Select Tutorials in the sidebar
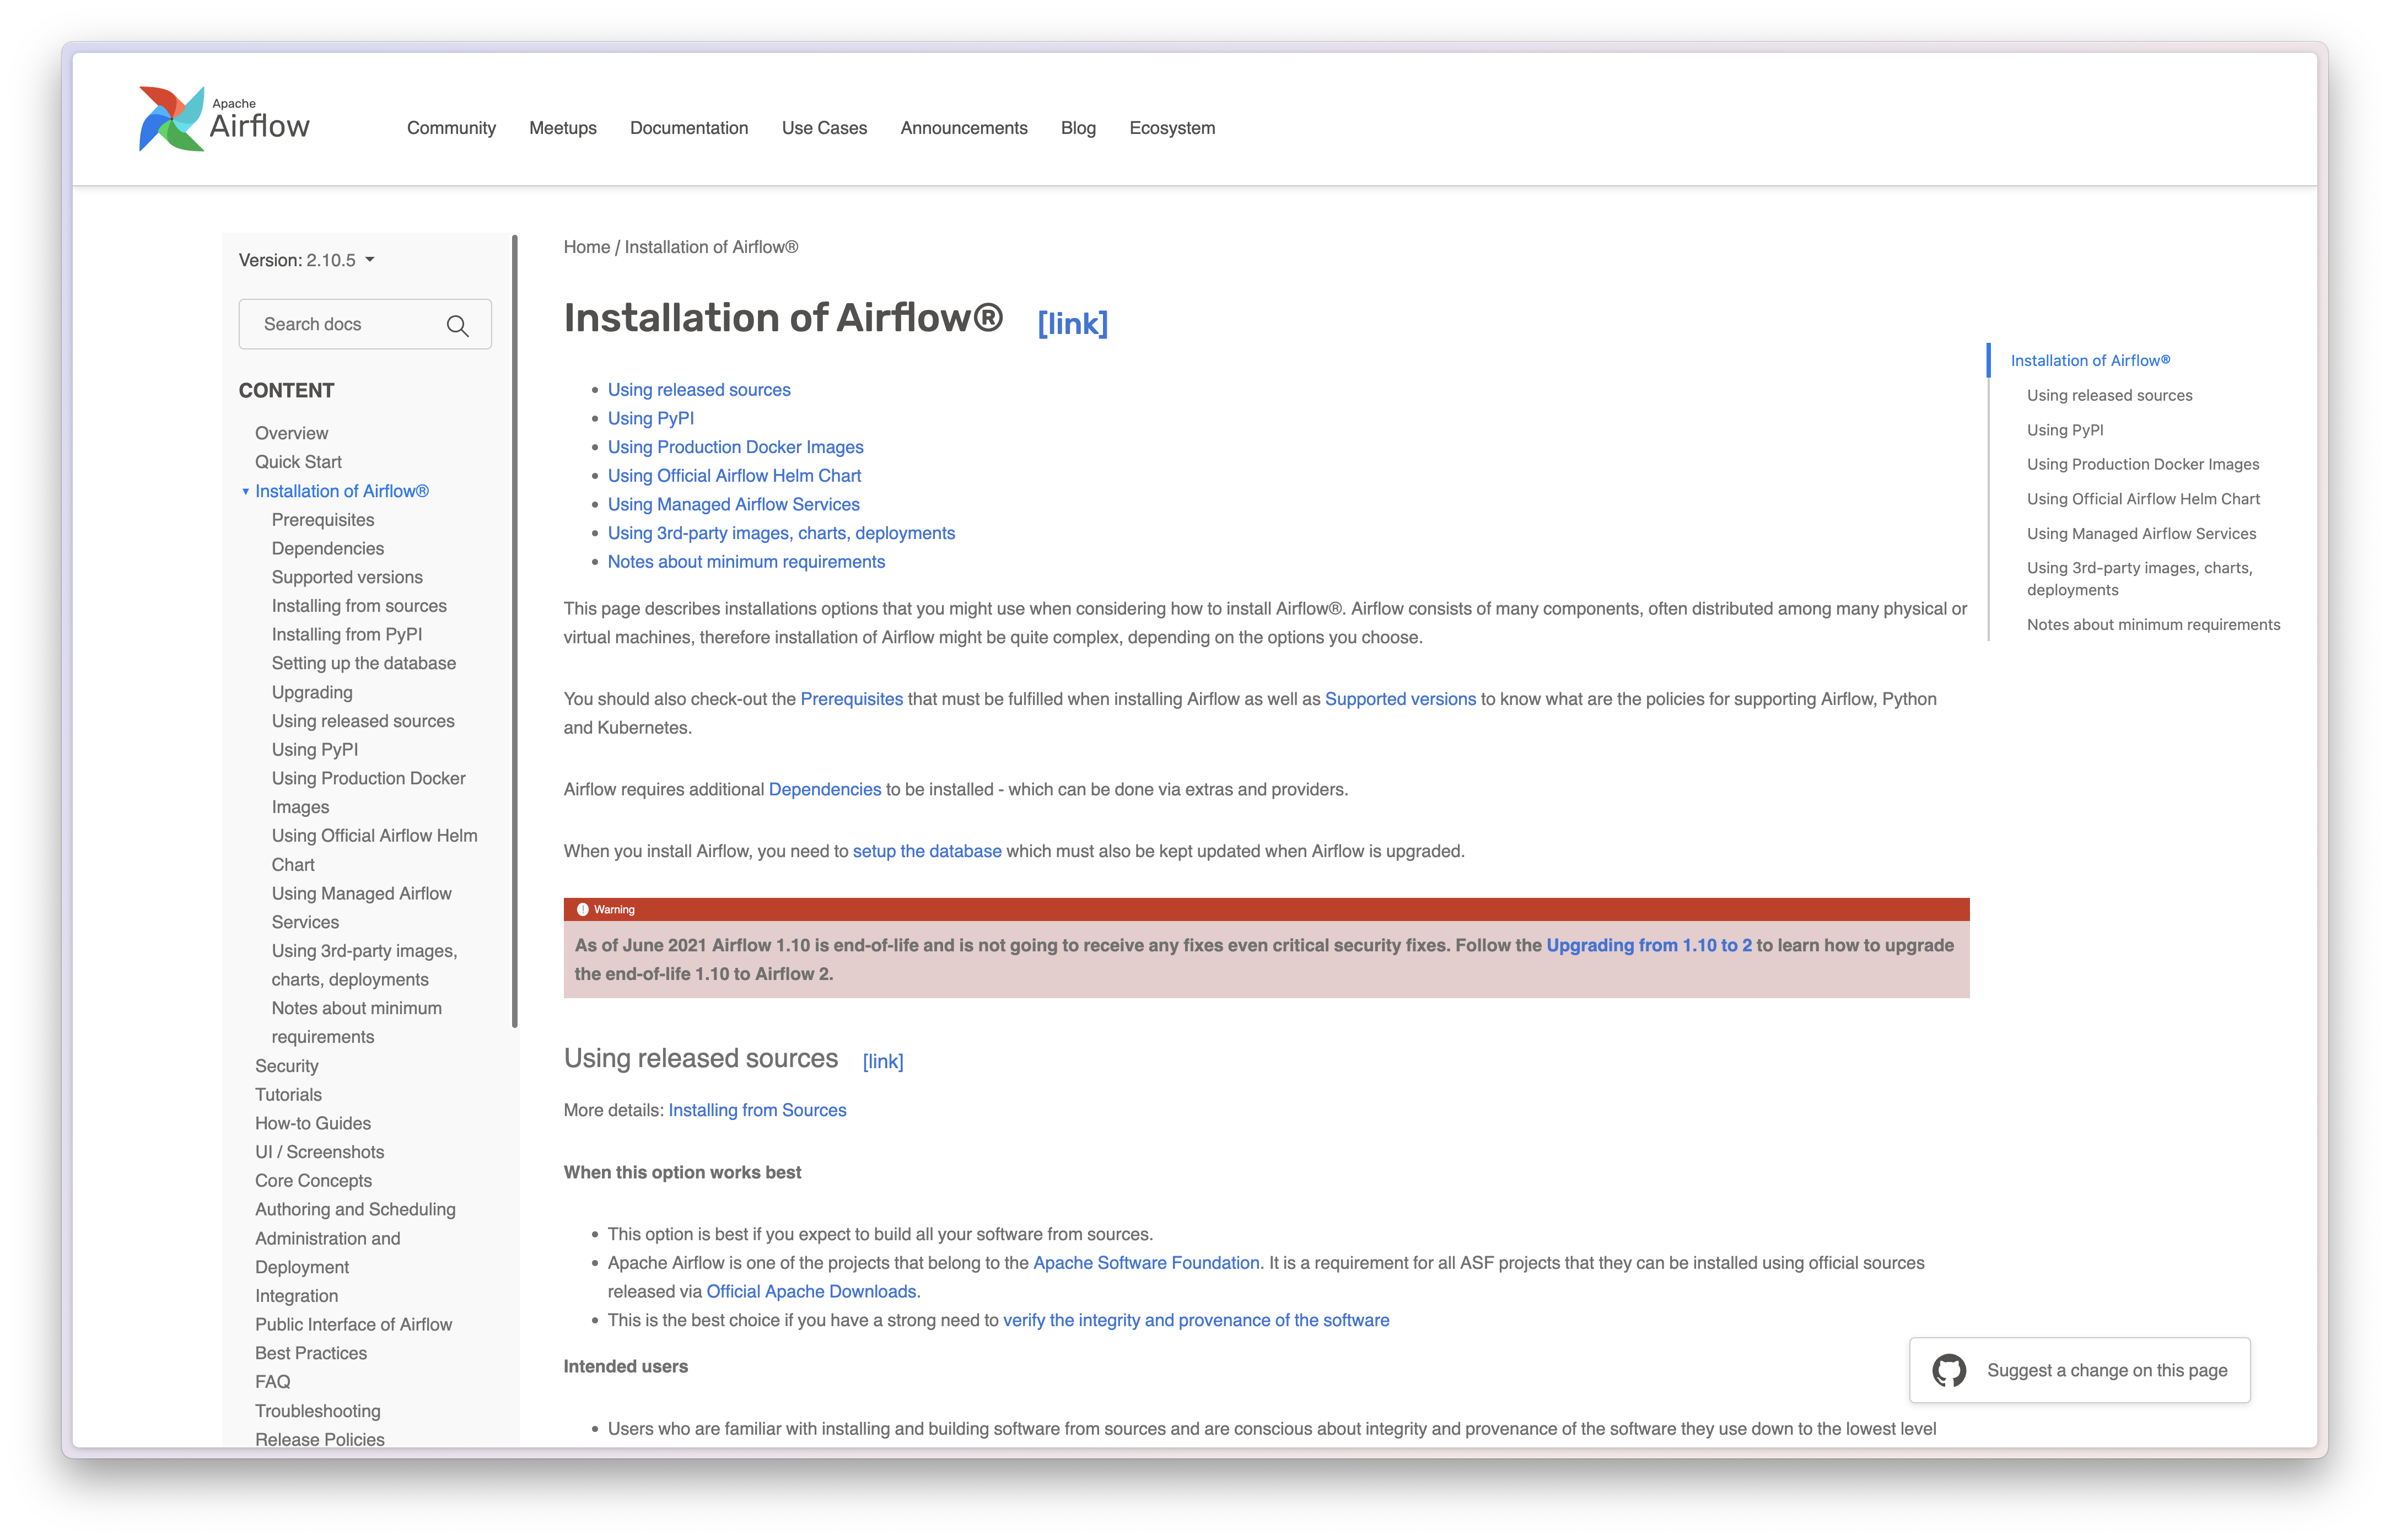The height and width of the screenshot is (1540, 2390). 288,1095
